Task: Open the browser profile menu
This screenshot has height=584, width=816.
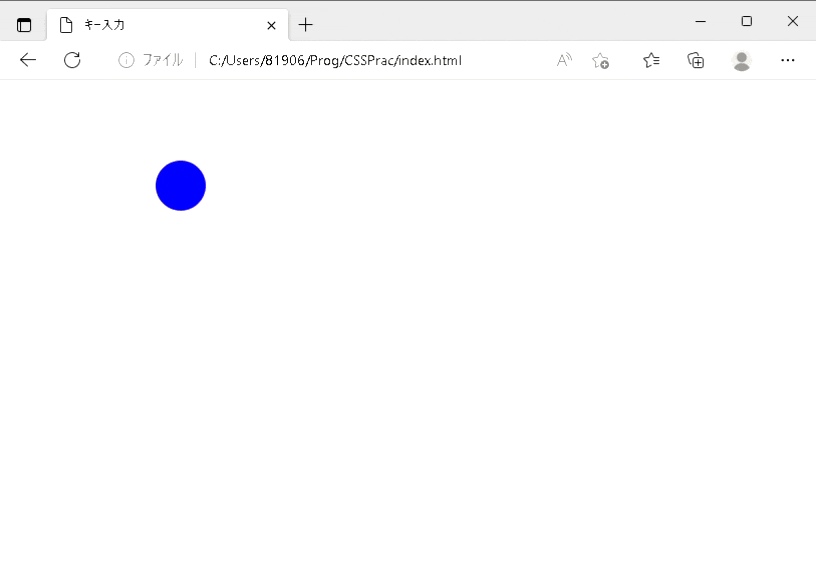Action: 741,60
